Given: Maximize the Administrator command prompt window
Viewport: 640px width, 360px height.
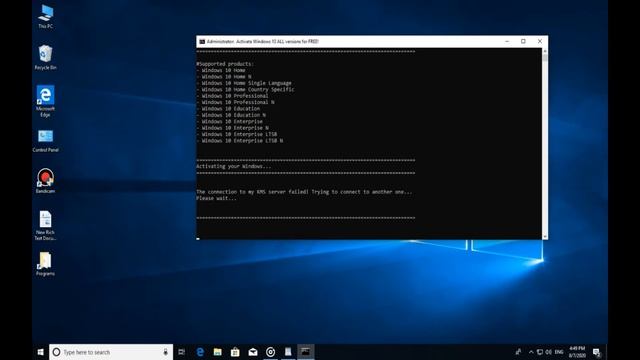Looking at the screenshot, I should (523, 41).
